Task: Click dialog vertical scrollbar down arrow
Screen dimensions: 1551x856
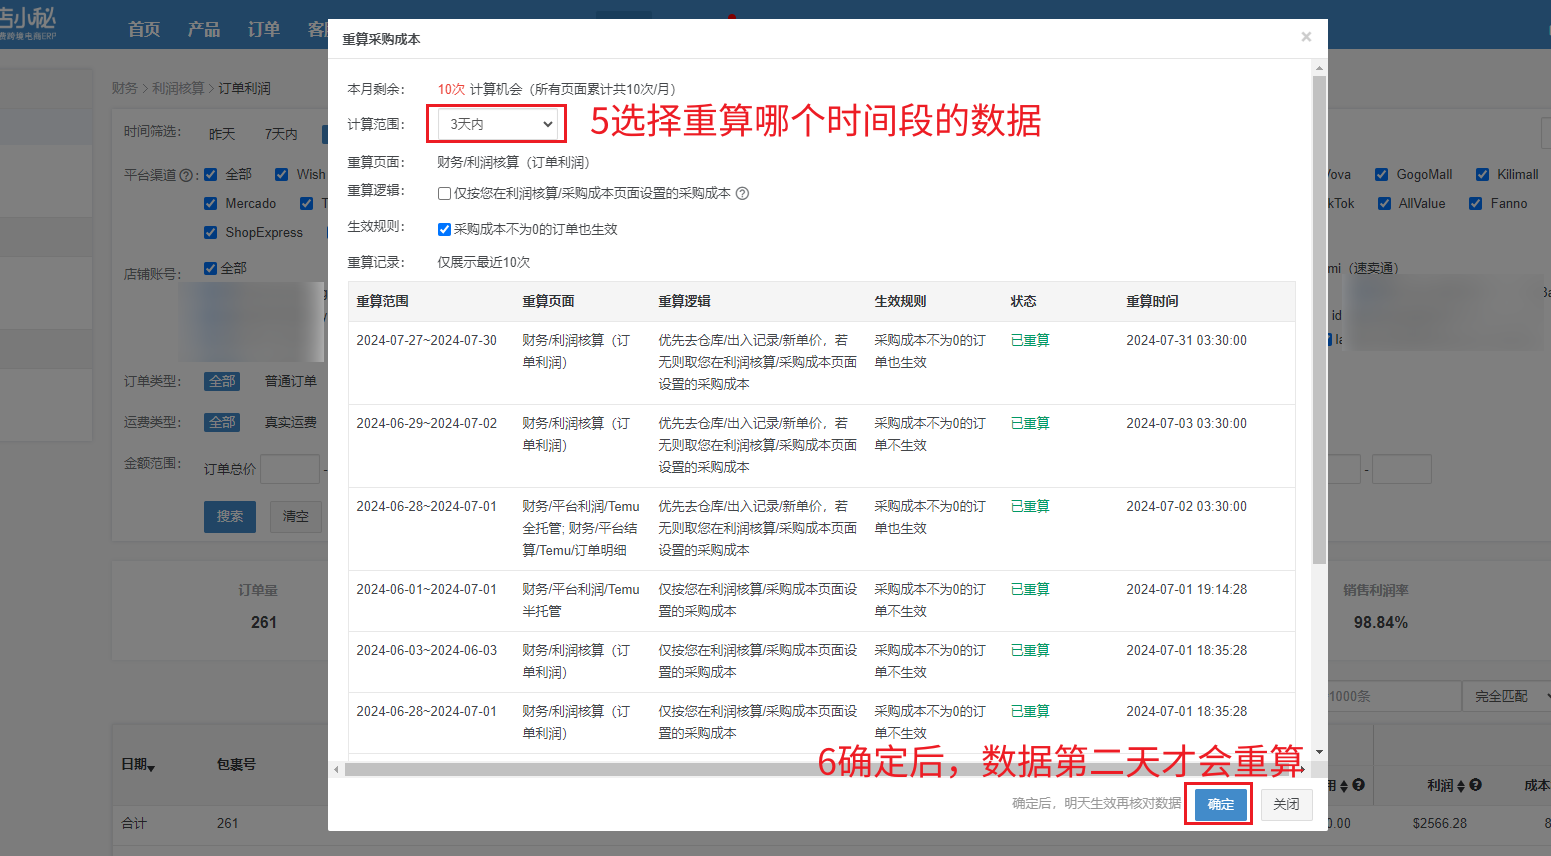Action: 1319,751
